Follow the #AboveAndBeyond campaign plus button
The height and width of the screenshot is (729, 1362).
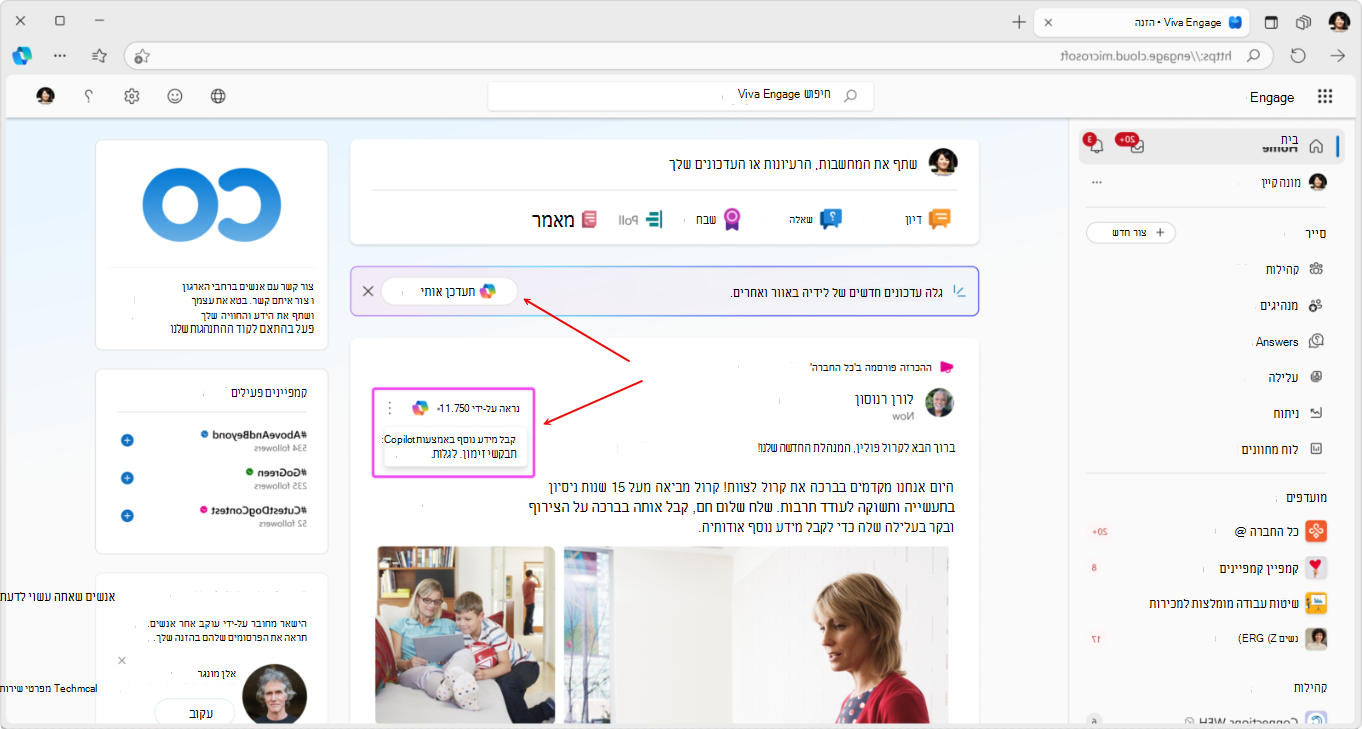[127, 440]
